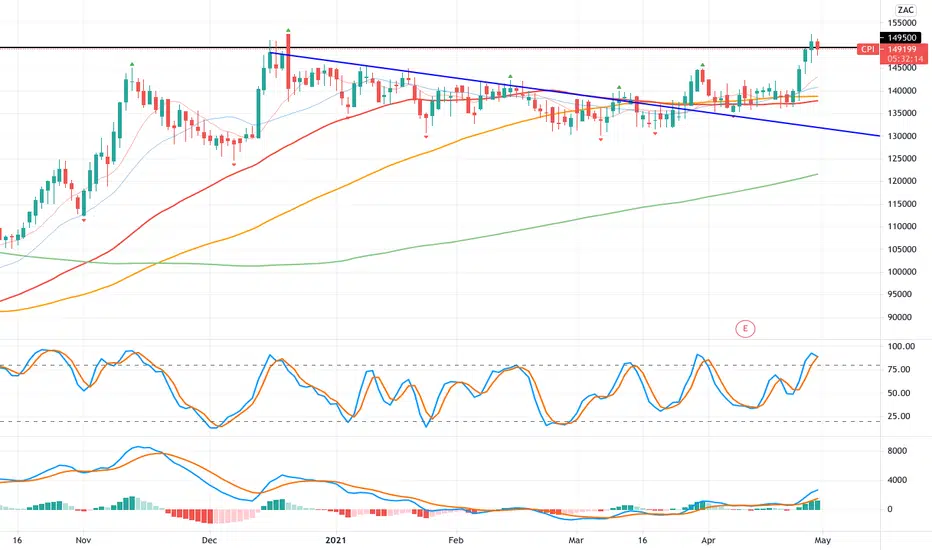Viewport: 932px width, 550px height.
Task: Click the green fractal arrow above December peak candle
Action: click(288, 30)
